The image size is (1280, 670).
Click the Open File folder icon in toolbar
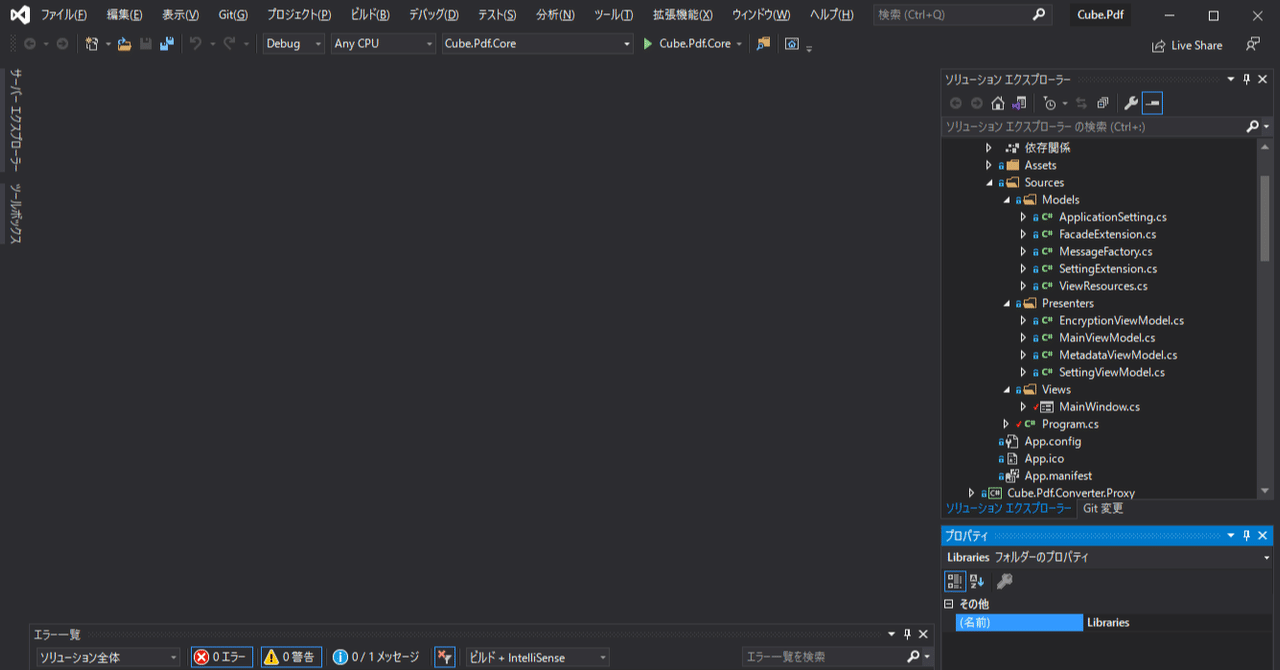point(125,44)
